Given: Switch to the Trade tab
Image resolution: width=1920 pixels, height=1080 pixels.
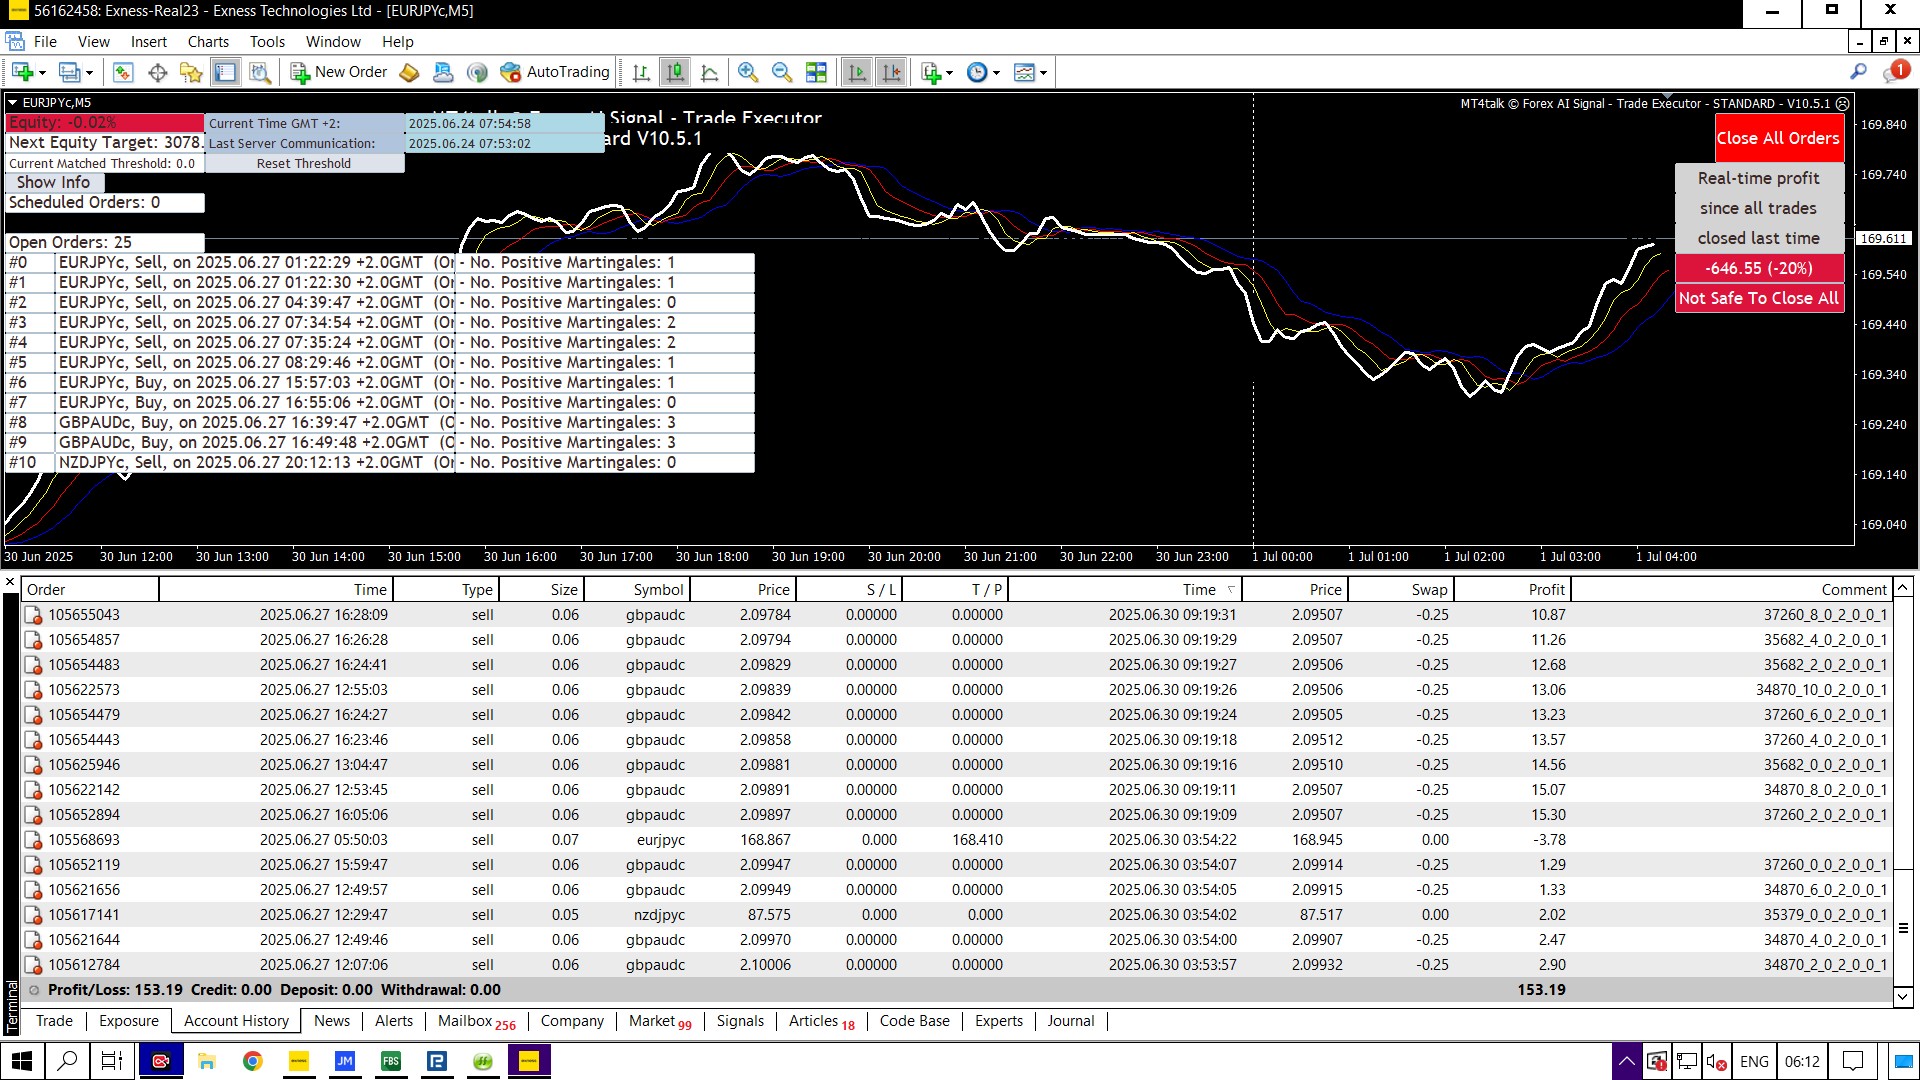Looking at the screenshot, I should click(54, 1021).
